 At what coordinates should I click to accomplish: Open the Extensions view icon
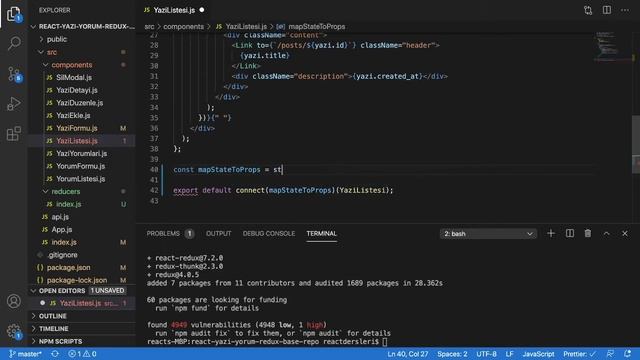click(14, 133)
